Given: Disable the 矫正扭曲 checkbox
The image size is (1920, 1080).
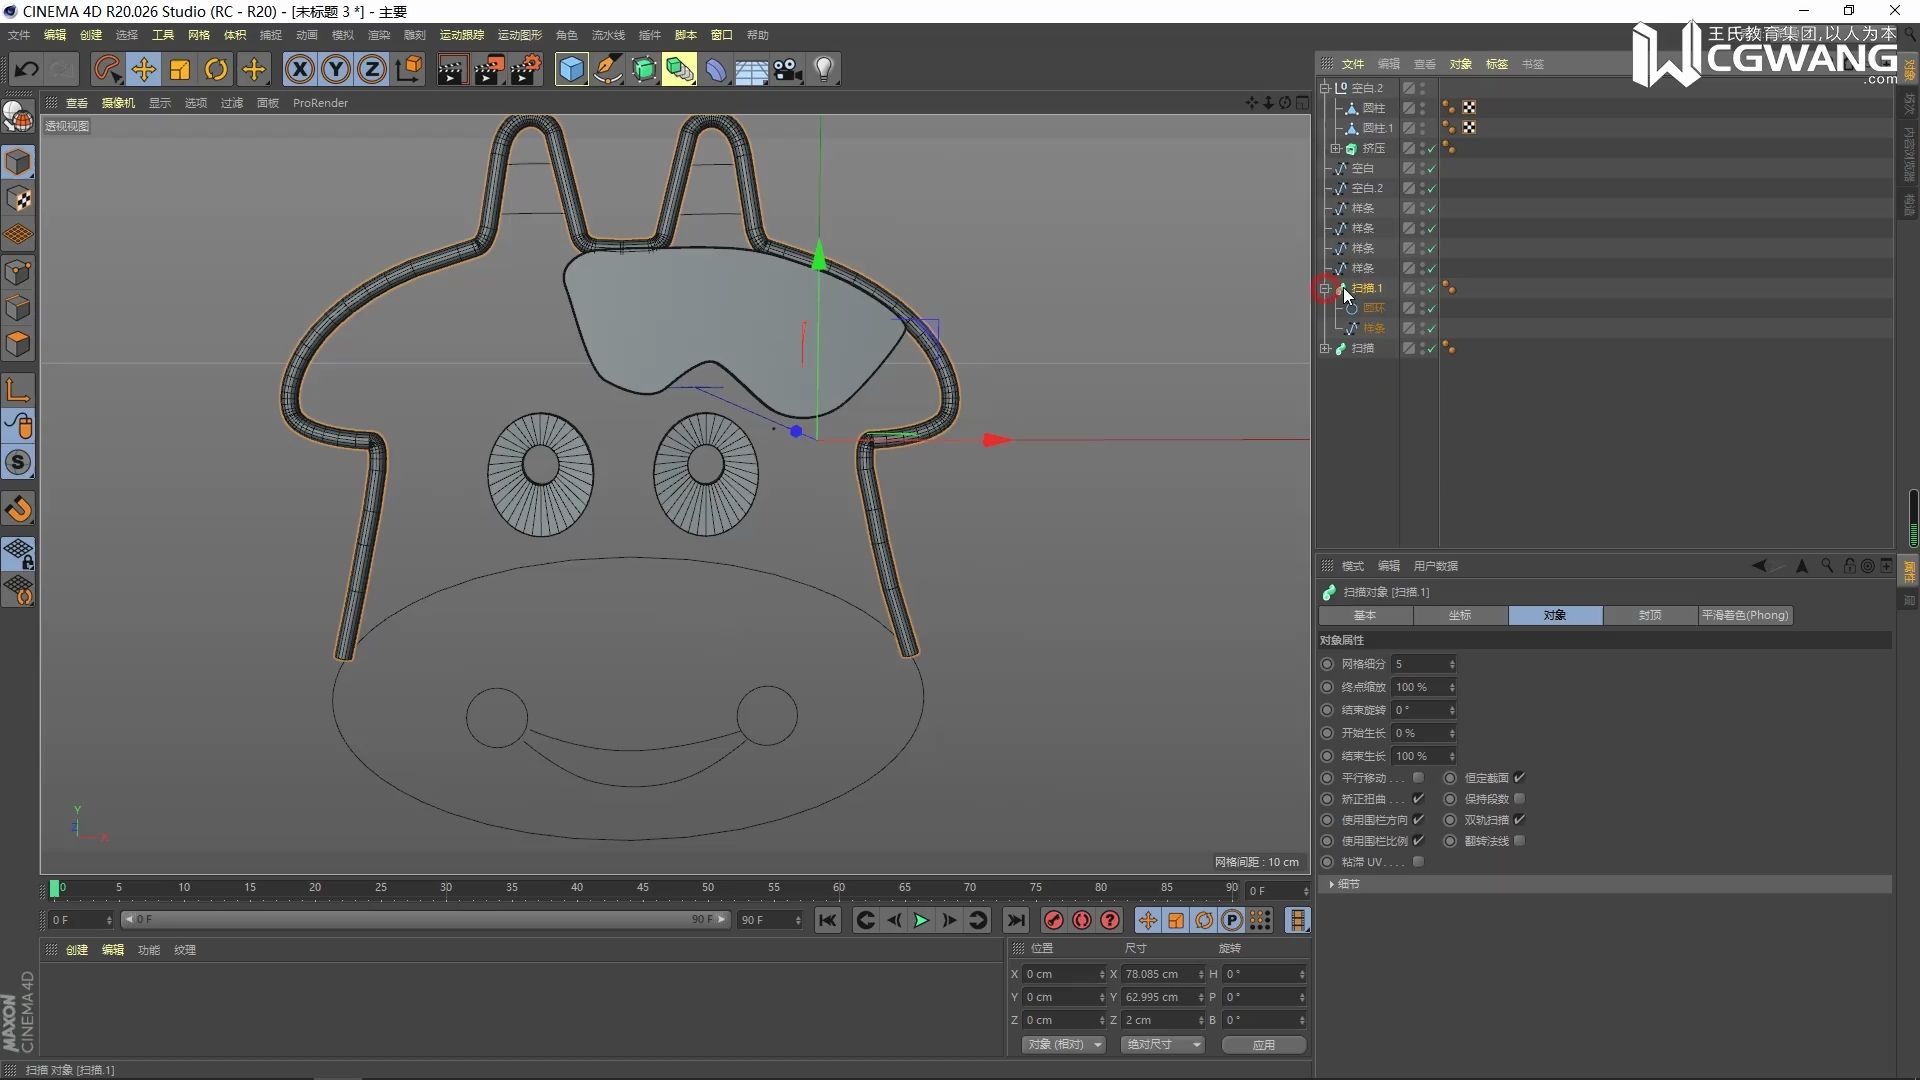Looking at the screenshot, I should coord(1418,799).
